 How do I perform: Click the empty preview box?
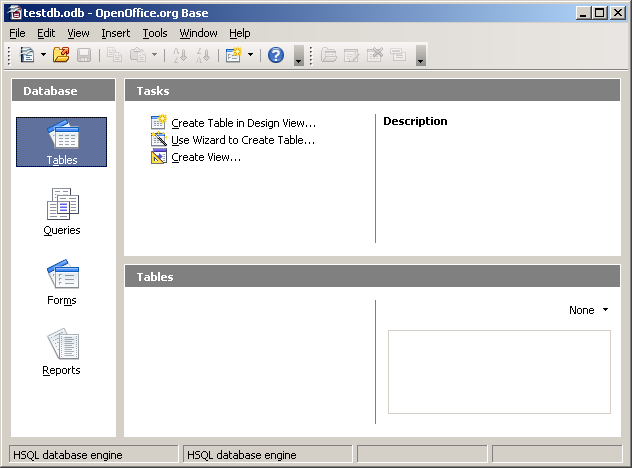coord(499,372)
